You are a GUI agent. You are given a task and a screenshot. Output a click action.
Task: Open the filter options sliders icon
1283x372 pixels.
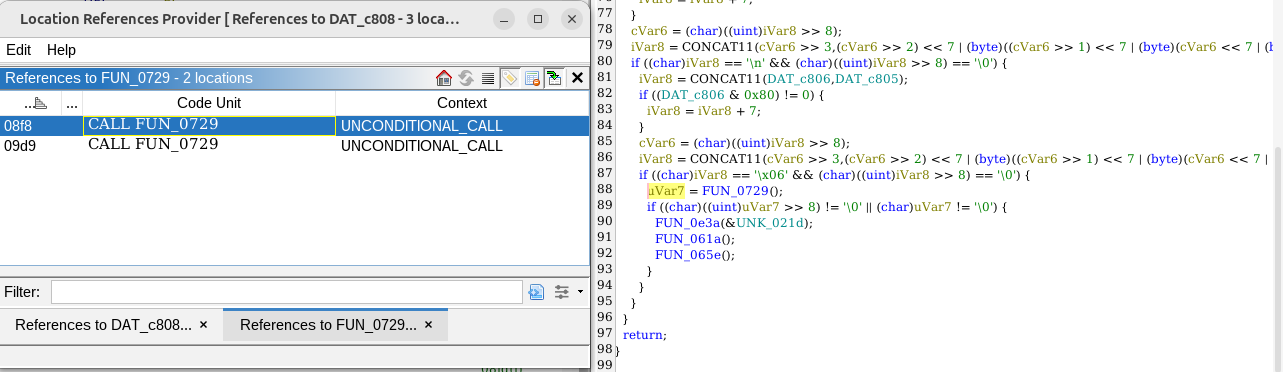[x=562, y=292]
